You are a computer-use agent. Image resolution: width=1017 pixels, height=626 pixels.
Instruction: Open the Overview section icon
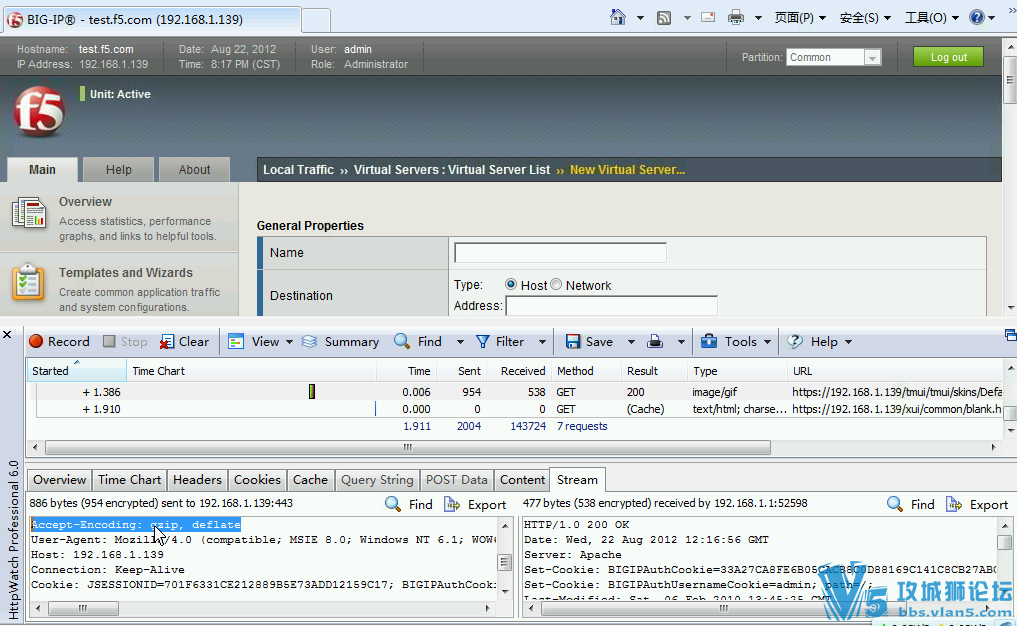pyautogui.click(x=29, y=213)
